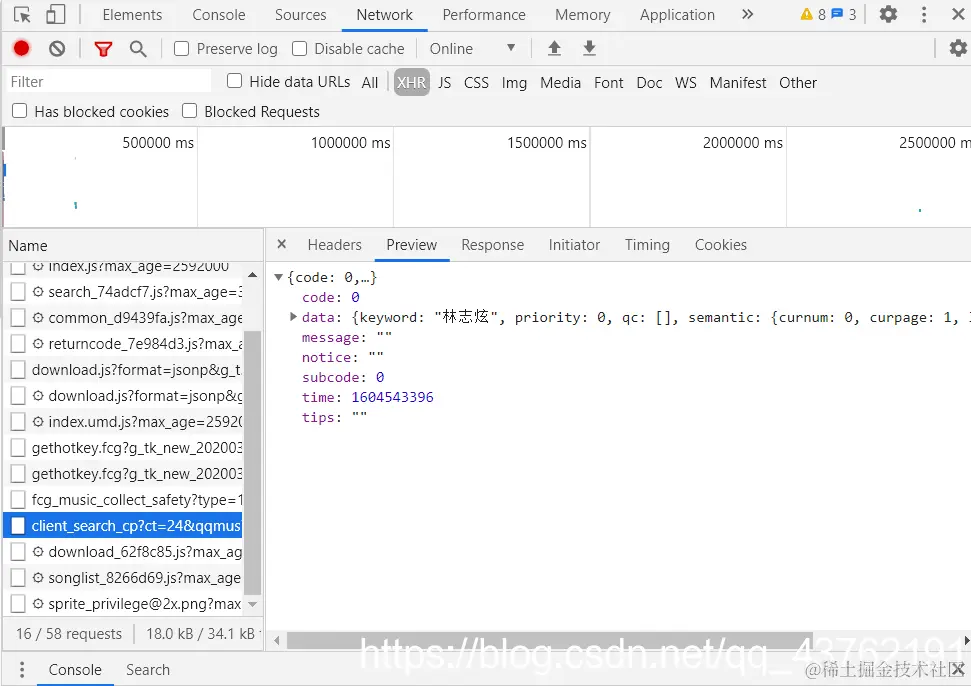Image resolution: width=971 pixels, height=686 pixels.
Task: Open the drawer three-dot menu beside Console
Action: [x=22, y=670]
